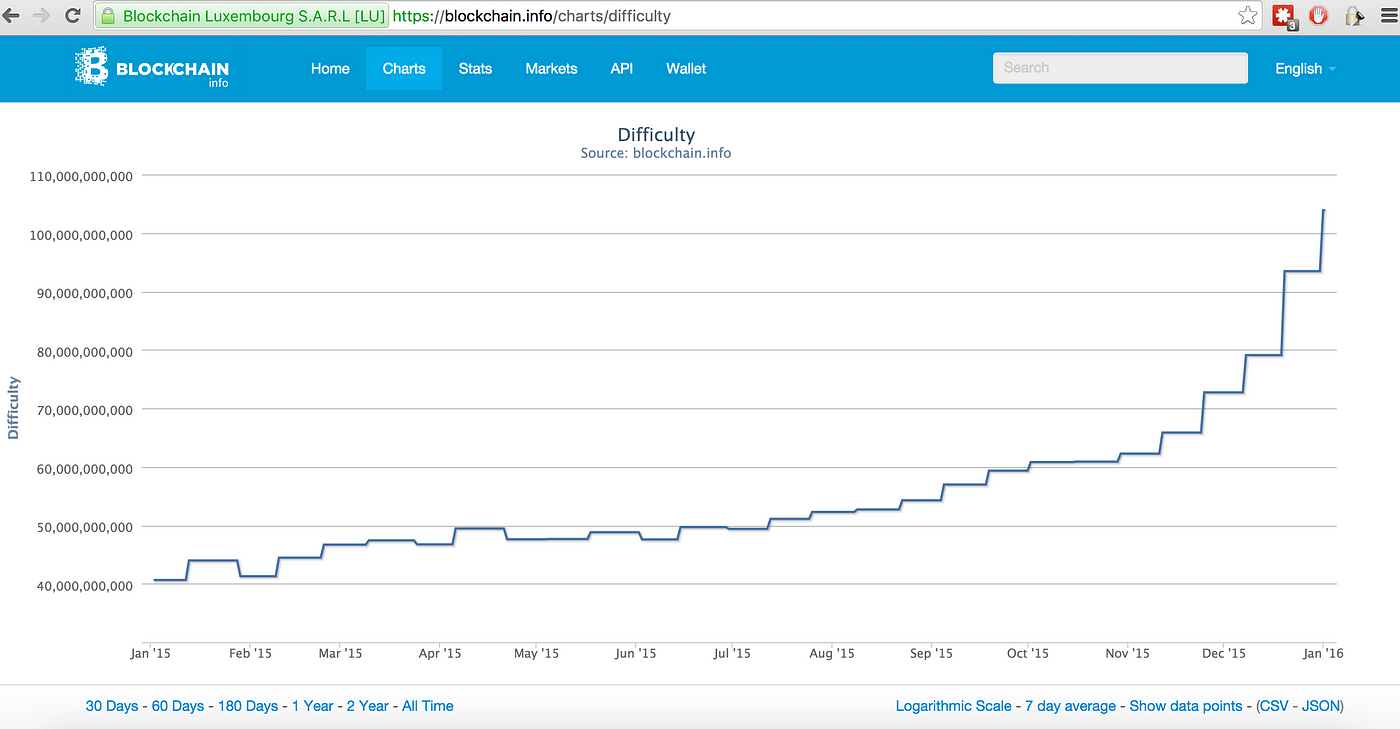Click the 40,000,000,000 axis label

tap(85, 586)
